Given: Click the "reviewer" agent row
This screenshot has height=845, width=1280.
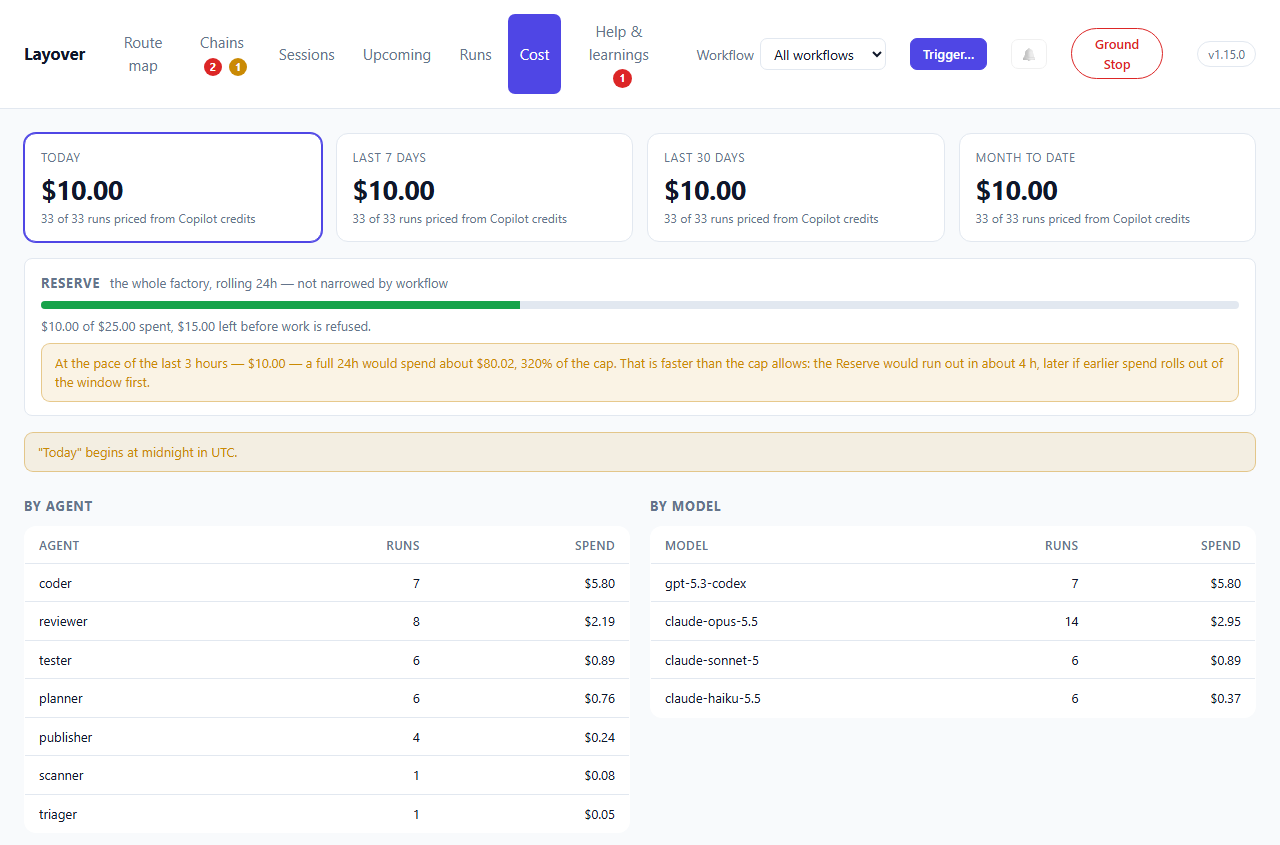Looking at the screenshot, I should tap(327, 621).
